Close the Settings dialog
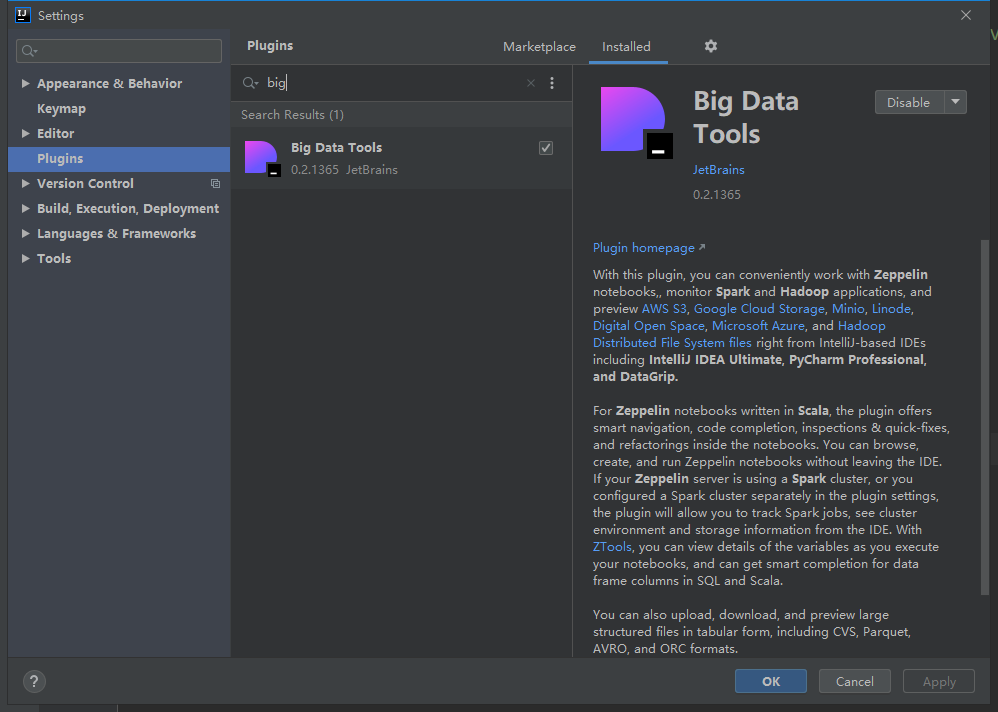The width and height of the screenshot is (998, 712). pos(966,15)
